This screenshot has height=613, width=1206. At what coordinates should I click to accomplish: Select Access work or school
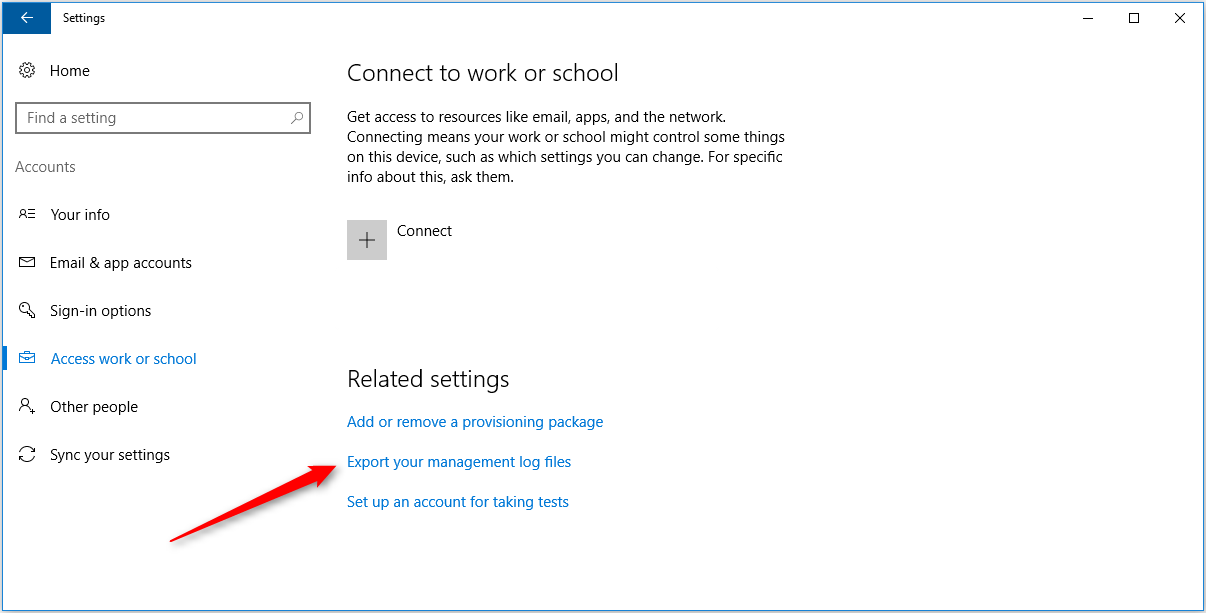pyautogui.click(x=124, y=359)
